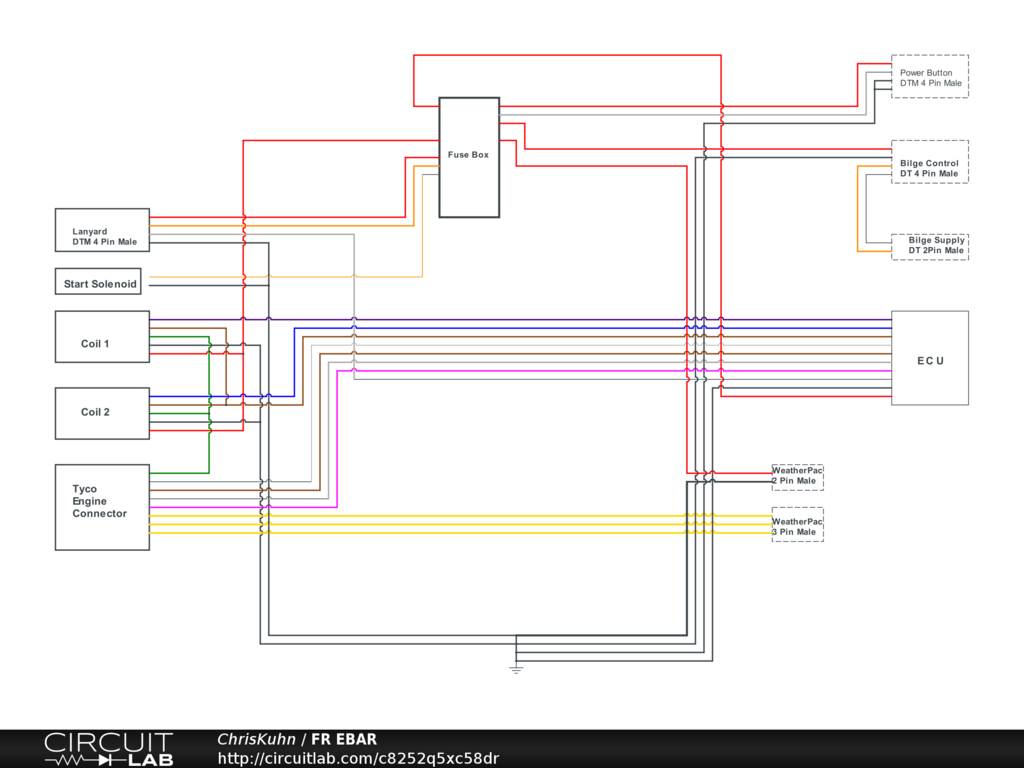1024x768 pixels.
Task: Click the ChrisKuhn author name
Action: coord(256,739)
